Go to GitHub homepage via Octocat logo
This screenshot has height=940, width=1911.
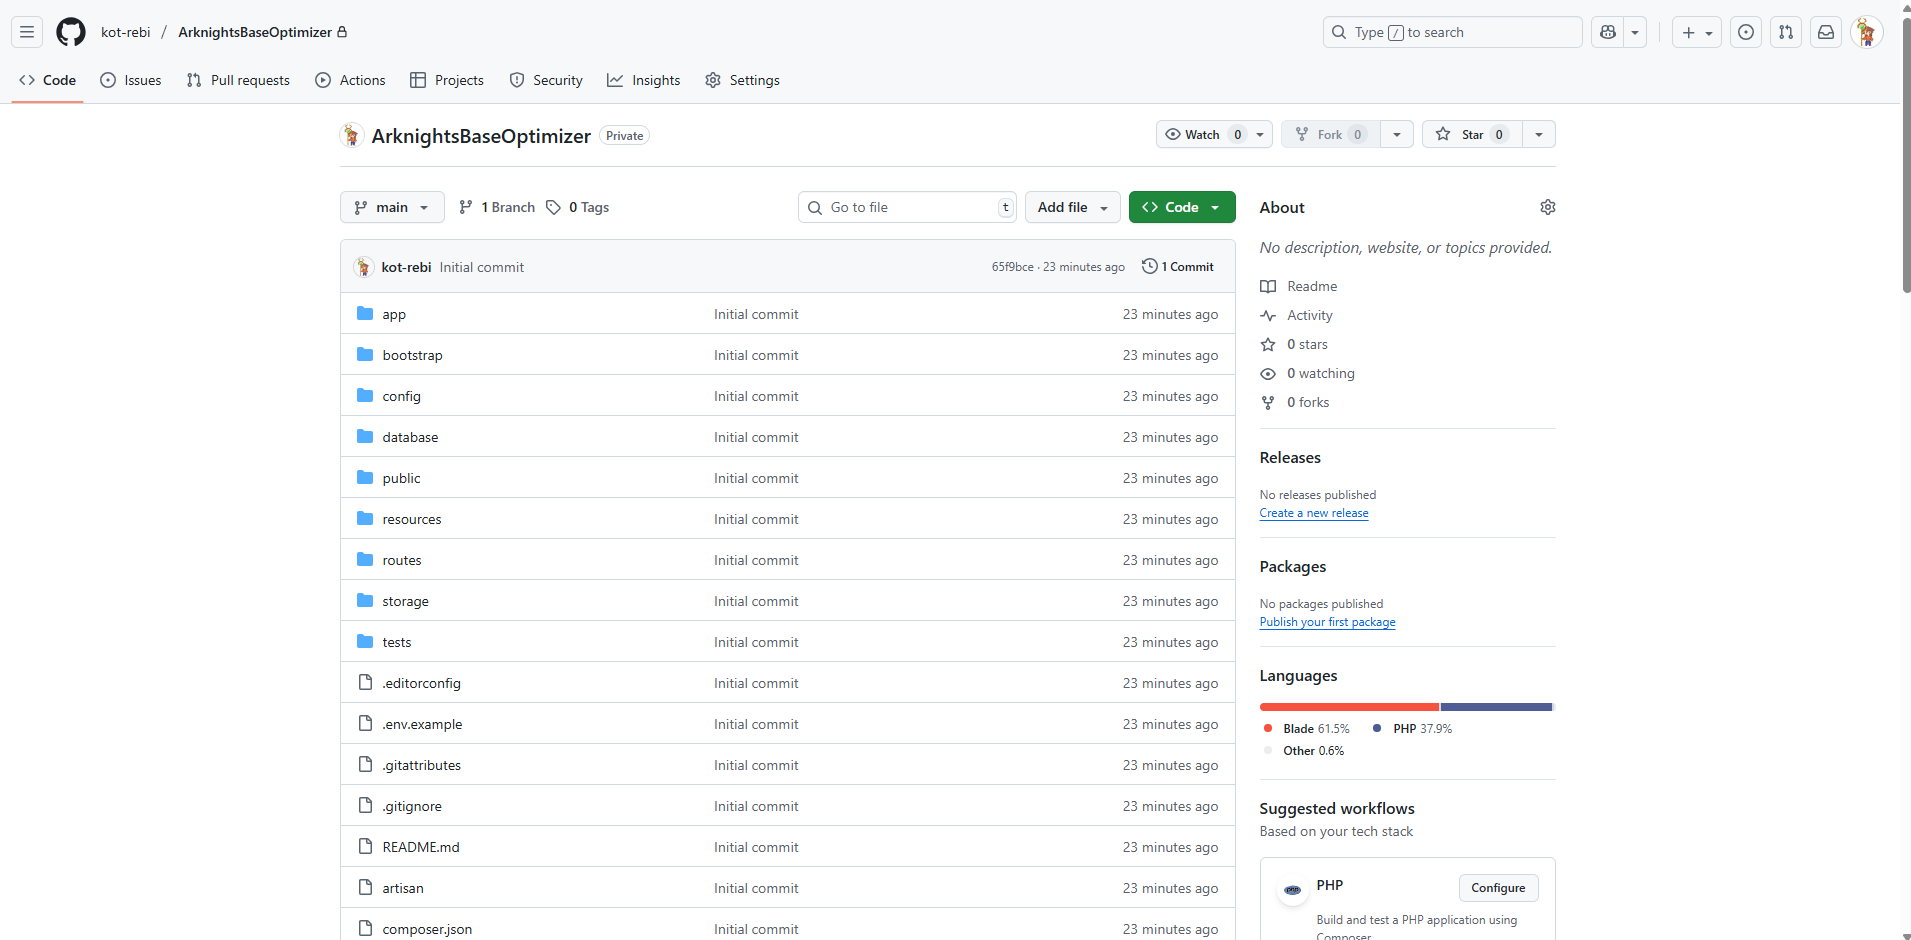[71, 32]
